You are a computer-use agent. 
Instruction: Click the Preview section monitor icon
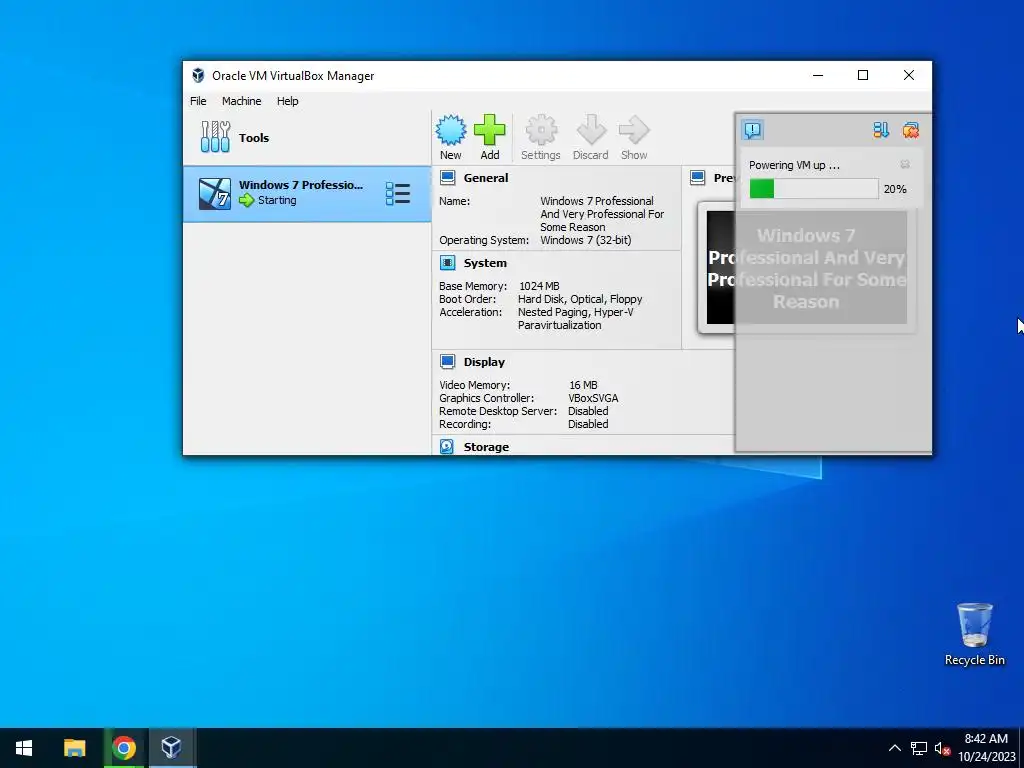click(697, 178)
